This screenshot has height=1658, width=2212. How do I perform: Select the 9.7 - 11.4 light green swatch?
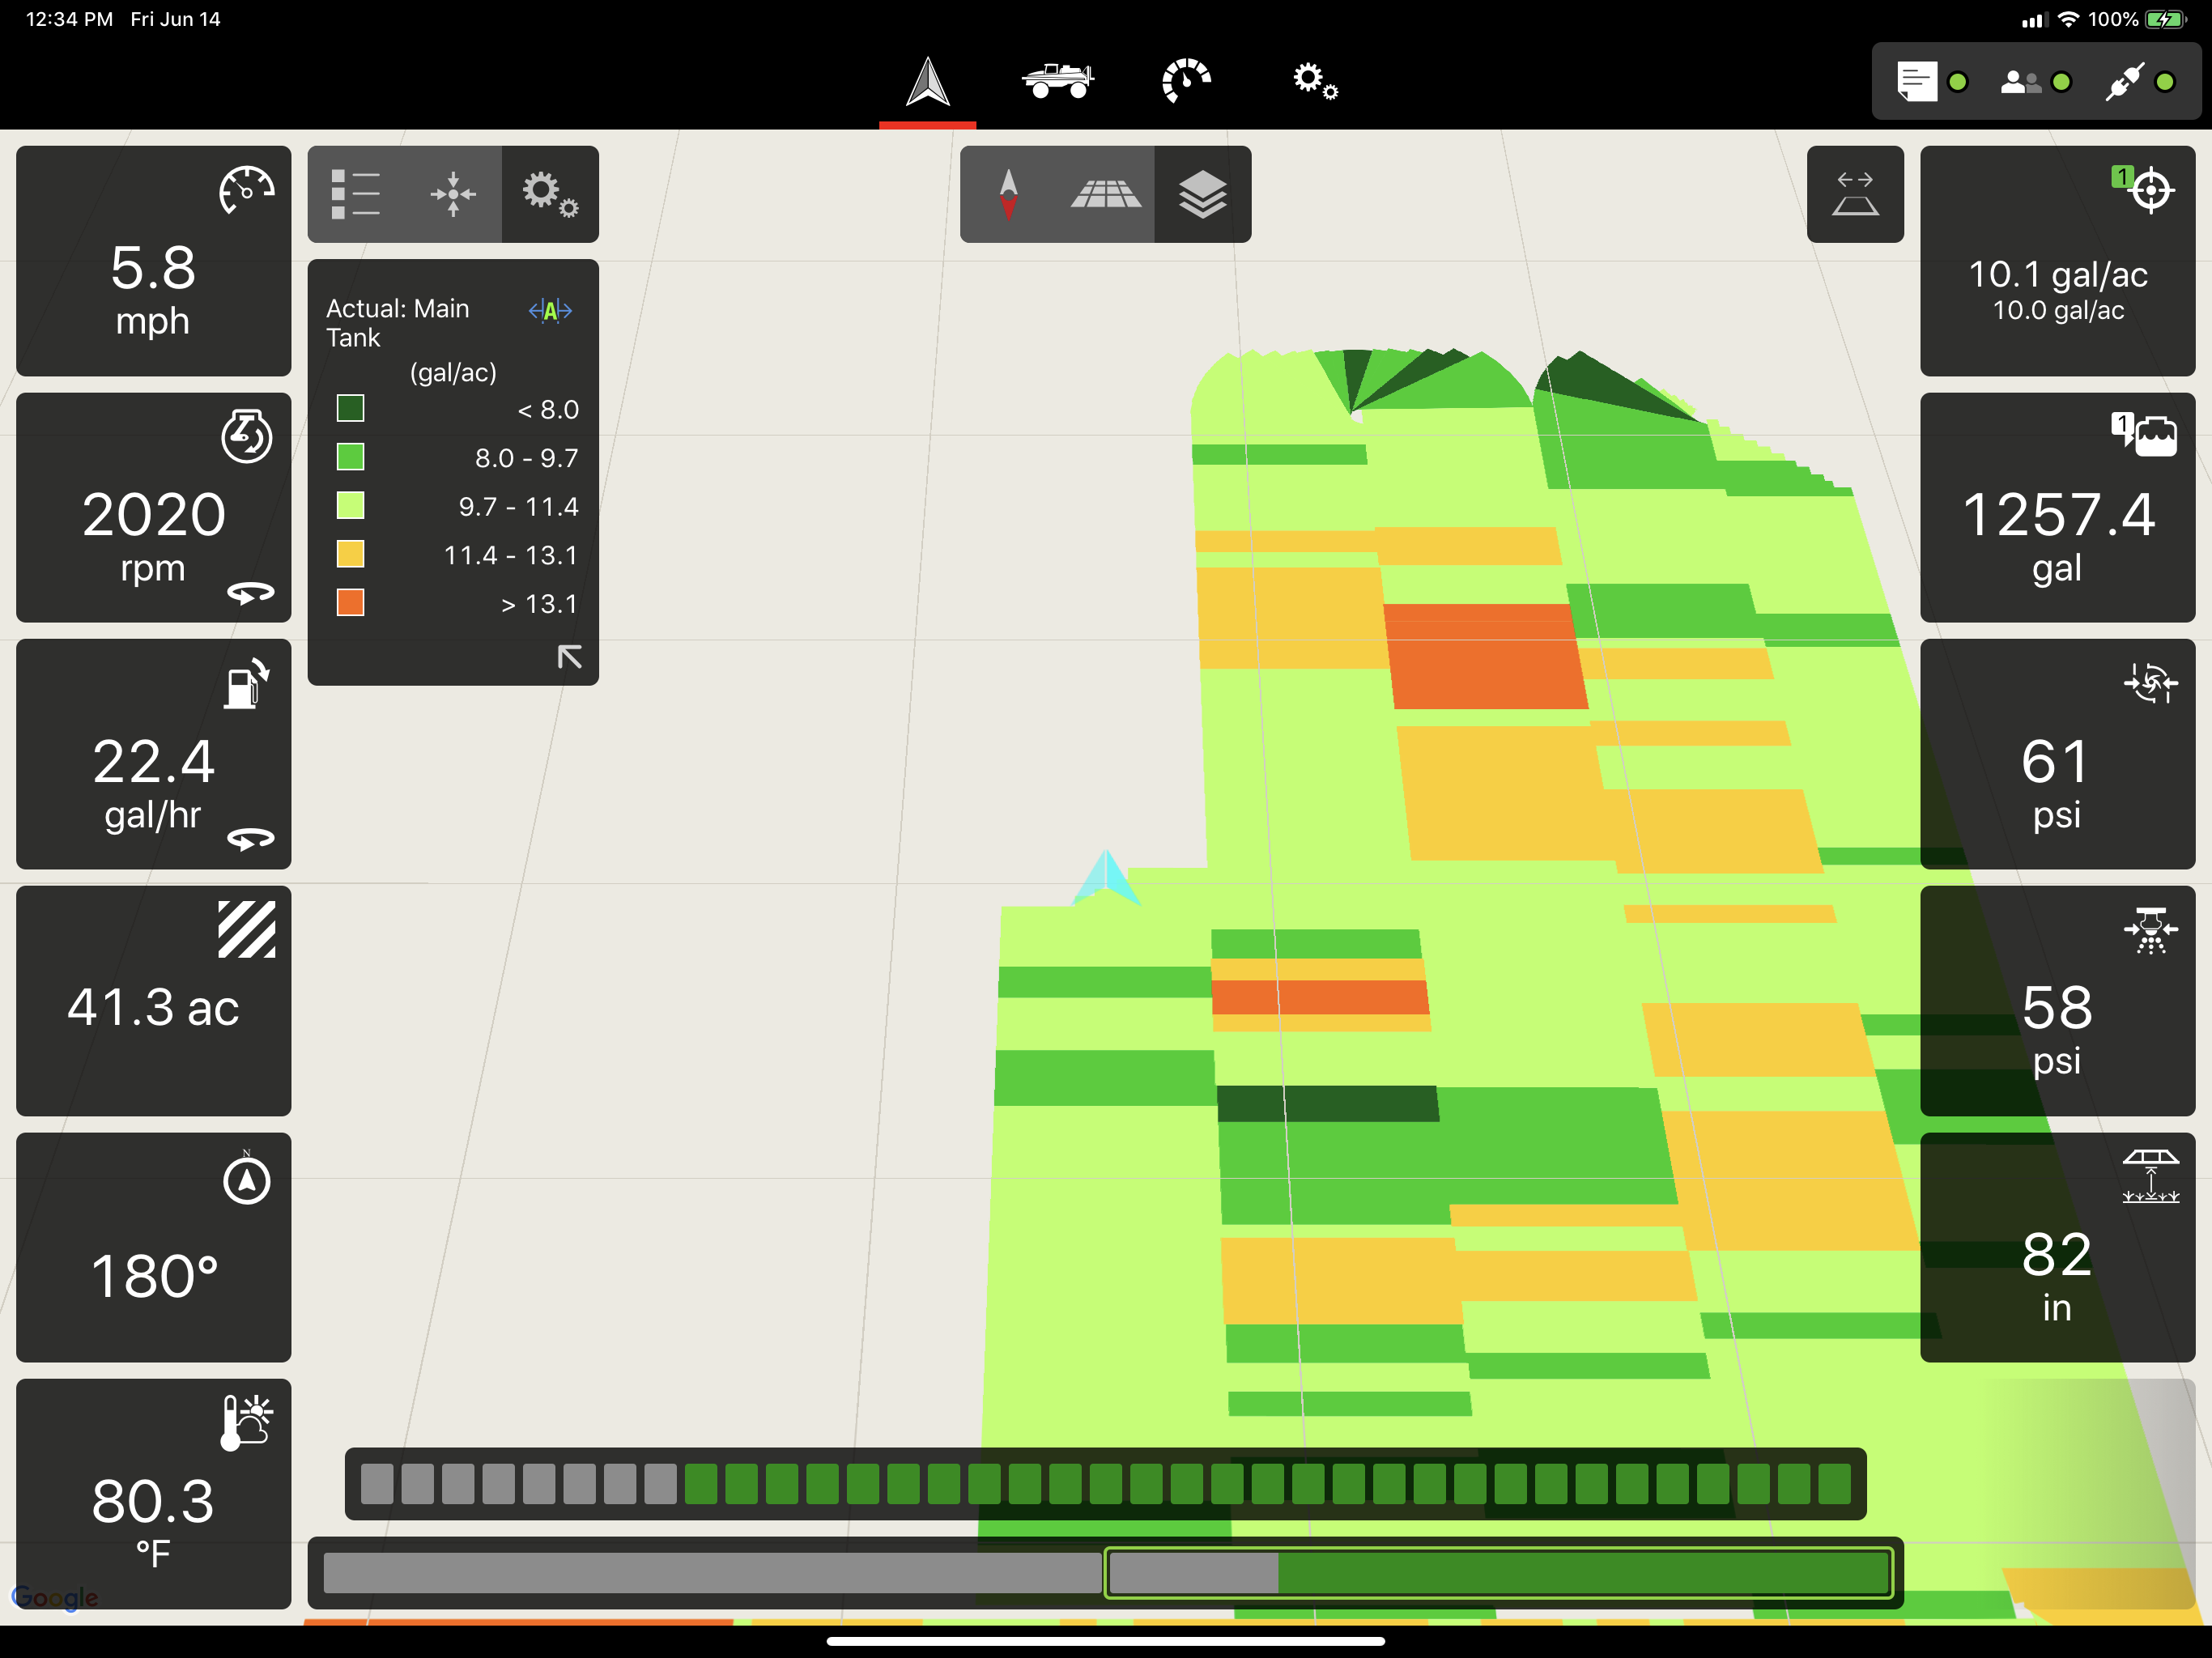click(x=350, y=505)
